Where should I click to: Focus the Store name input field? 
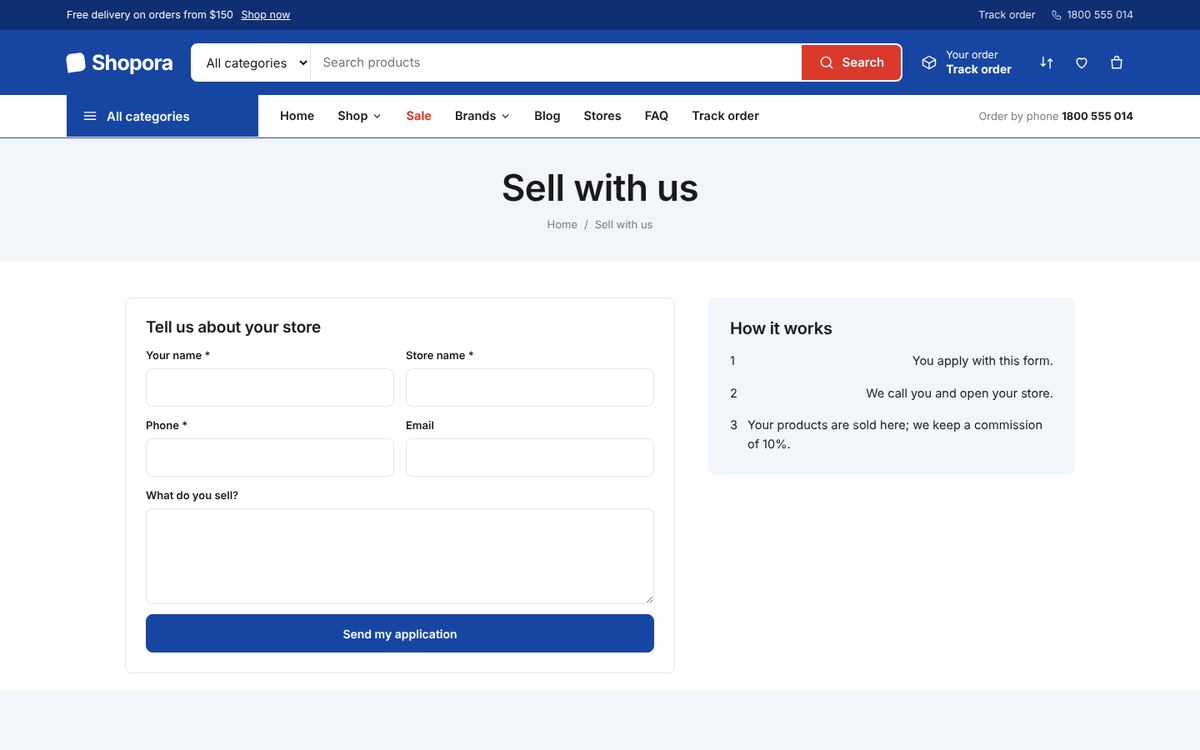[x=530, y=388]
